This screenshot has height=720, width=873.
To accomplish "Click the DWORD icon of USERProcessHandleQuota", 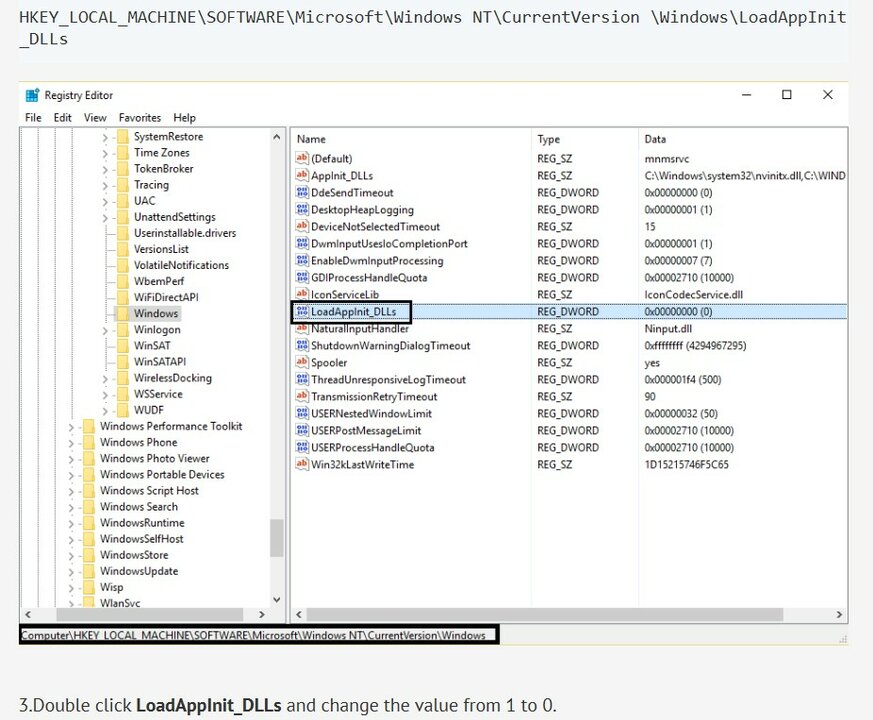I will tap(302, 447).
